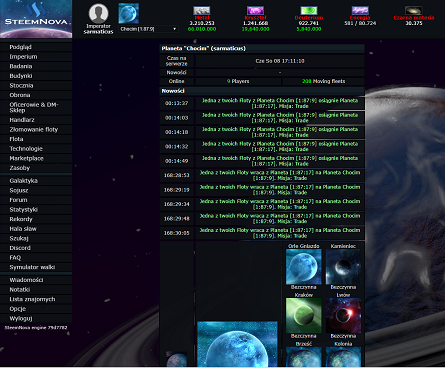Click the fleet message at 00:13:37
Image resolution: width=445 pixels, height=368 pixels.
tap(280, 103)
